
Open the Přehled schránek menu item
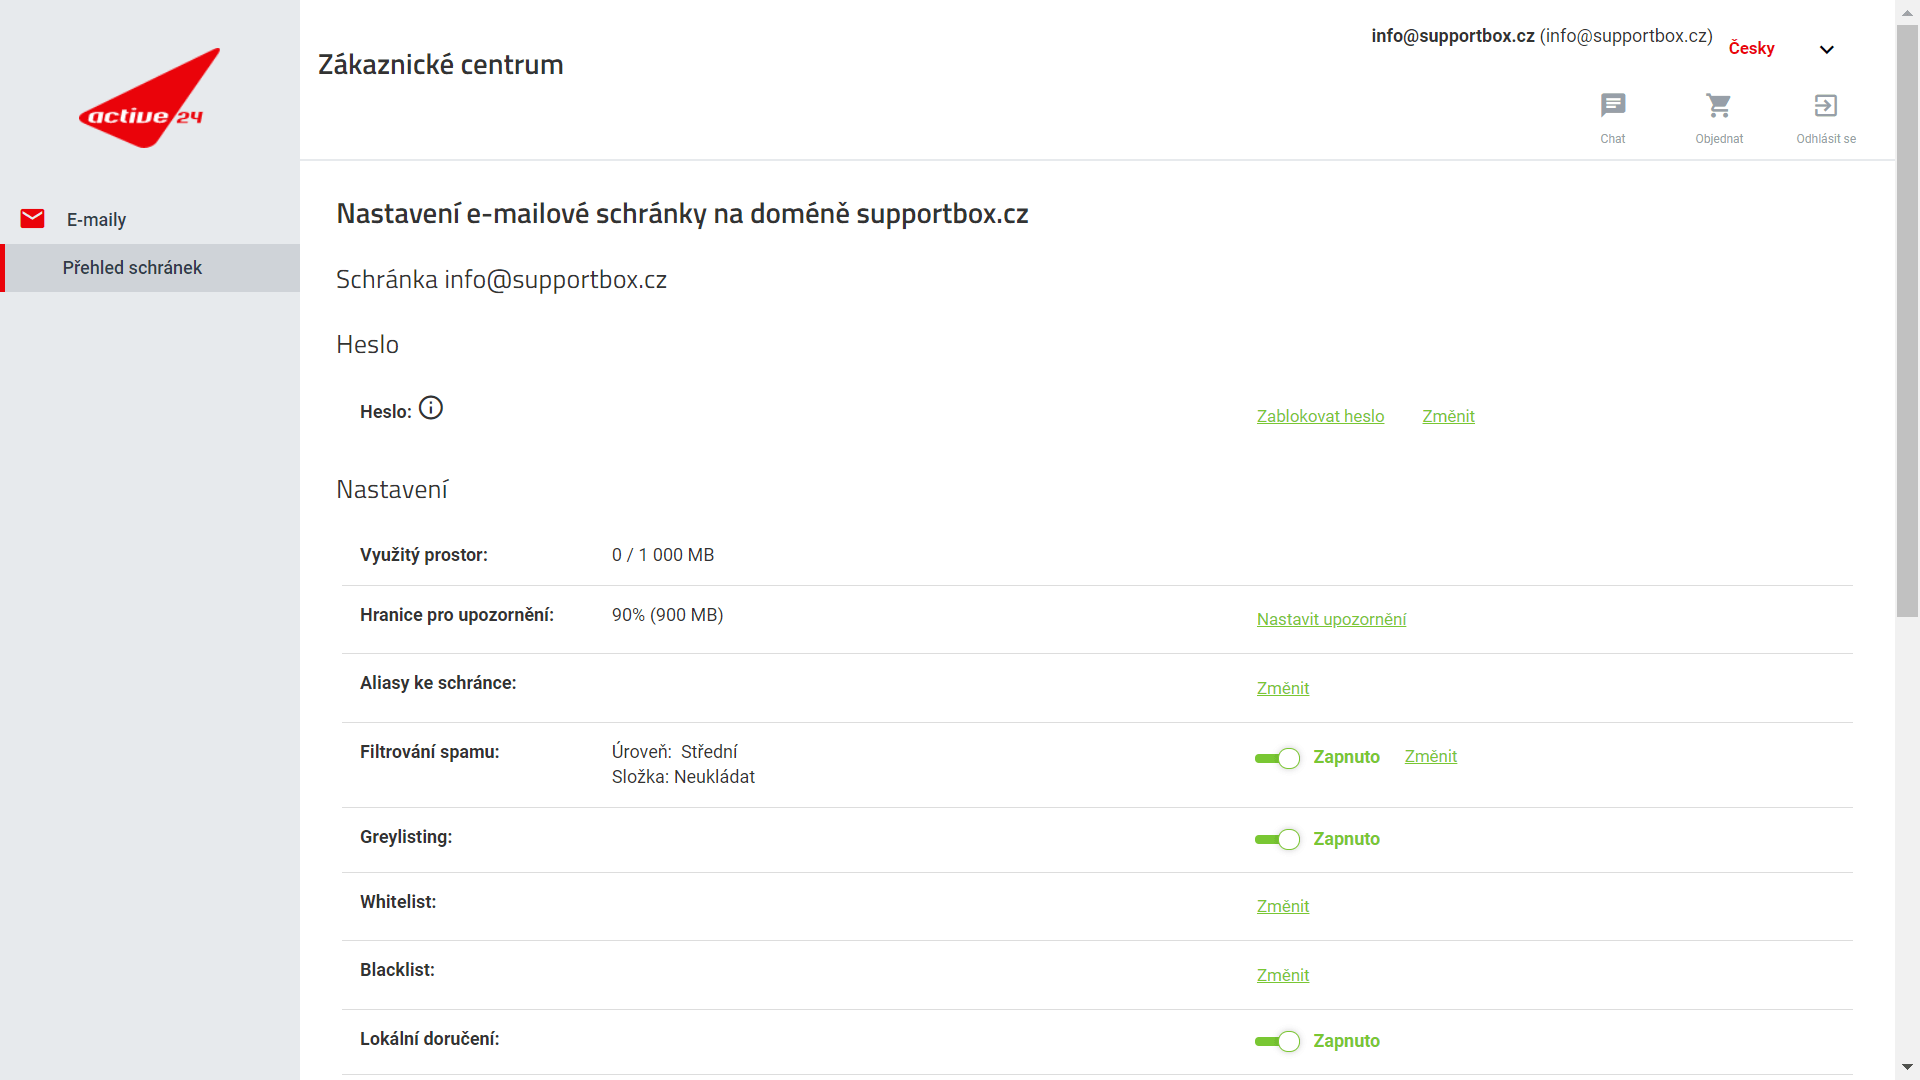(x=132, y=268)
